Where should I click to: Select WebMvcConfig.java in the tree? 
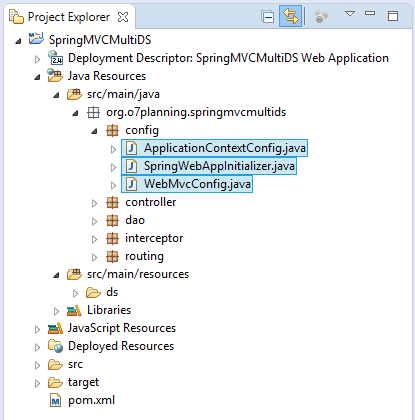(x=187, y=184)
